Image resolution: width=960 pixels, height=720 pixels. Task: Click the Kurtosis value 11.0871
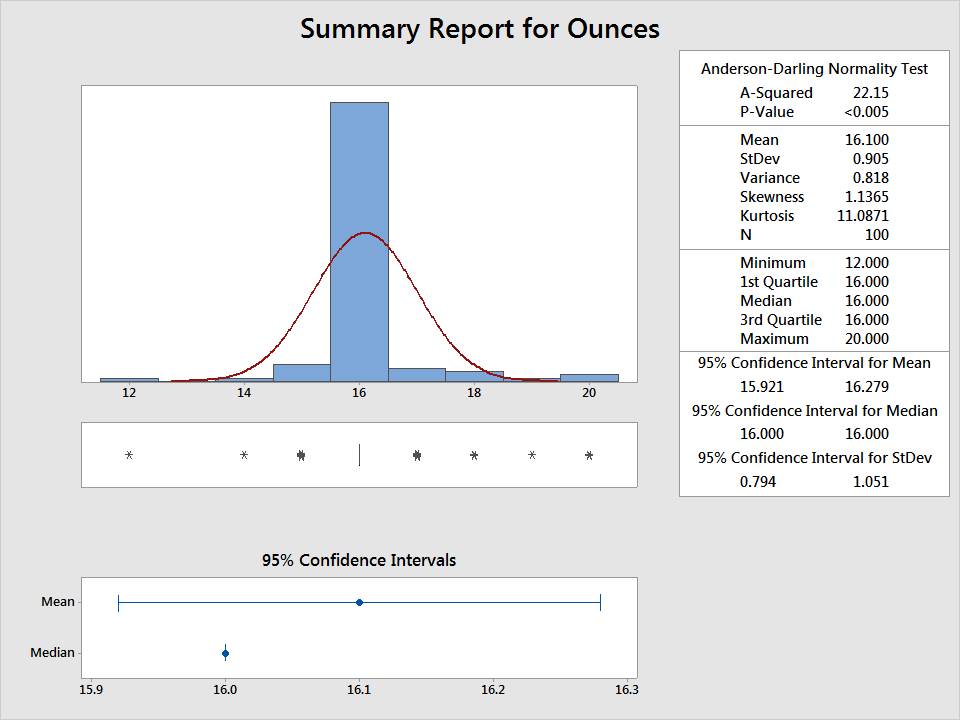point(863,216)
